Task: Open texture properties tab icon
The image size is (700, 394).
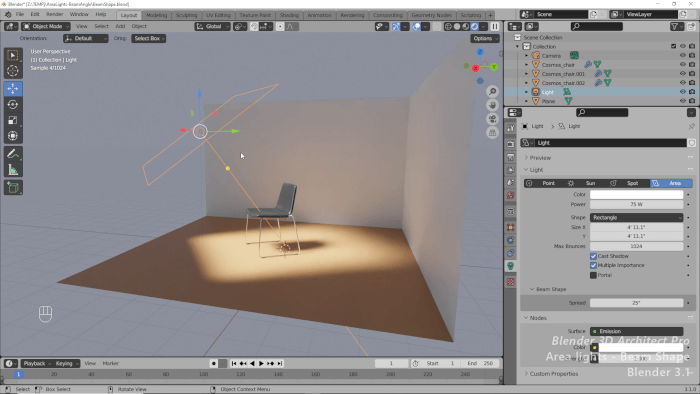Action: tap(511, 282)
